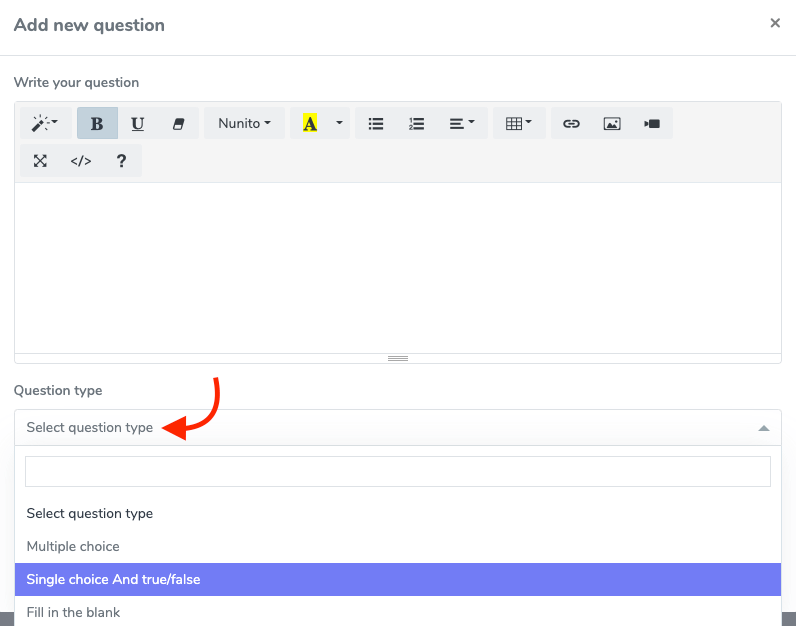
Task: Click the insert video icon
Action: click(652, 124)
